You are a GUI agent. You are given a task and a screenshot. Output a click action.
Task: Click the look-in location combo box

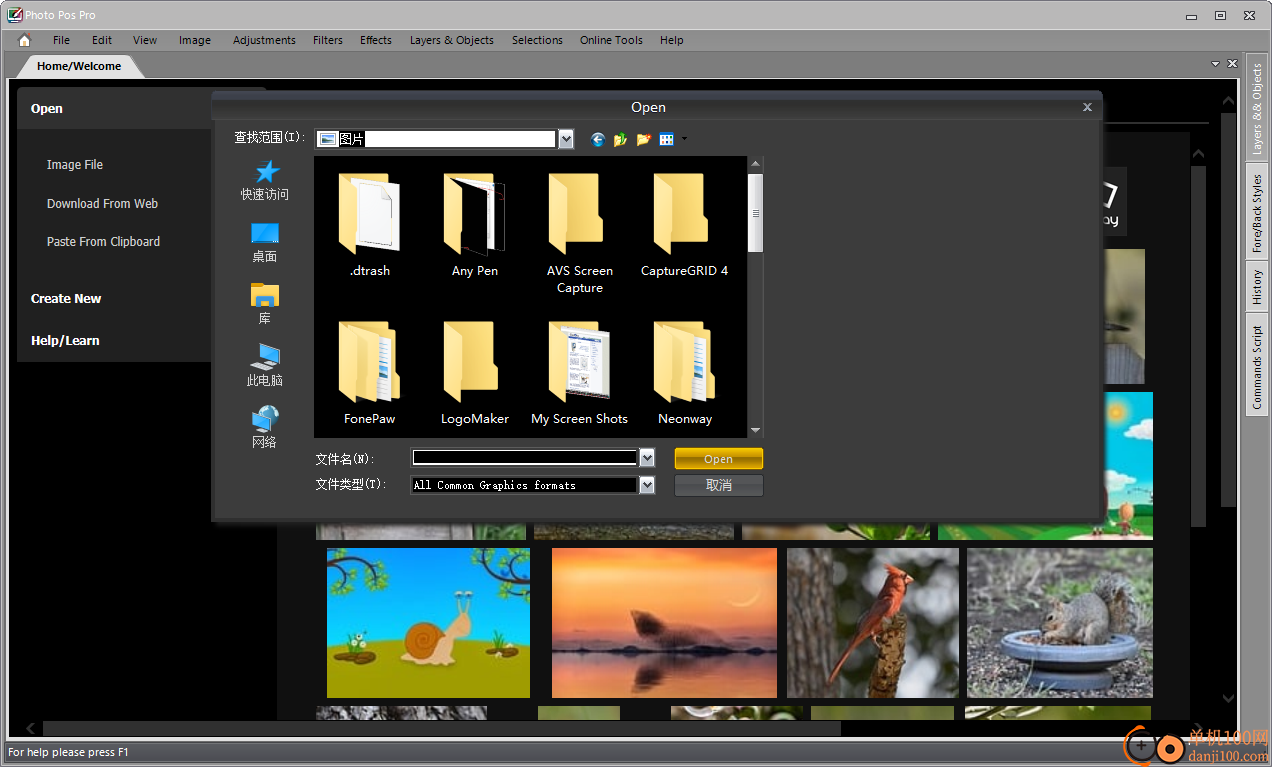click(445, 139)
